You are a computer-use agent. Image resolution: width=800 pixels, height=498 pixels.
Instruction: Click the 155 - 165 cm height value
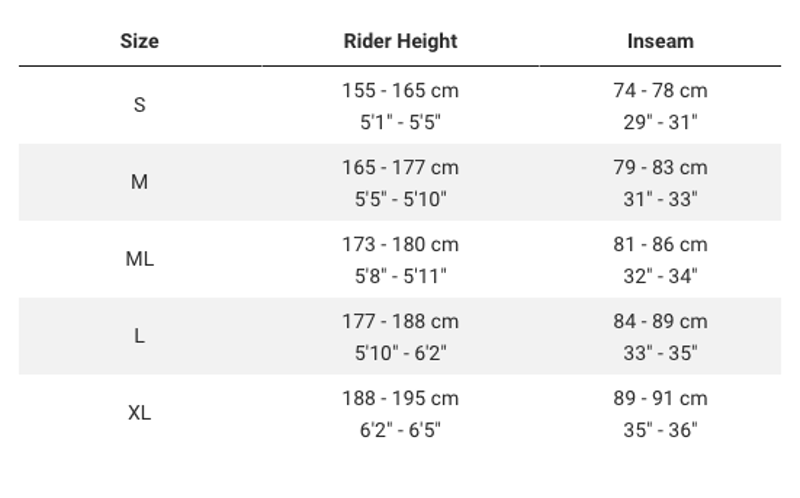pyautogui.click(x=400, y=90)
